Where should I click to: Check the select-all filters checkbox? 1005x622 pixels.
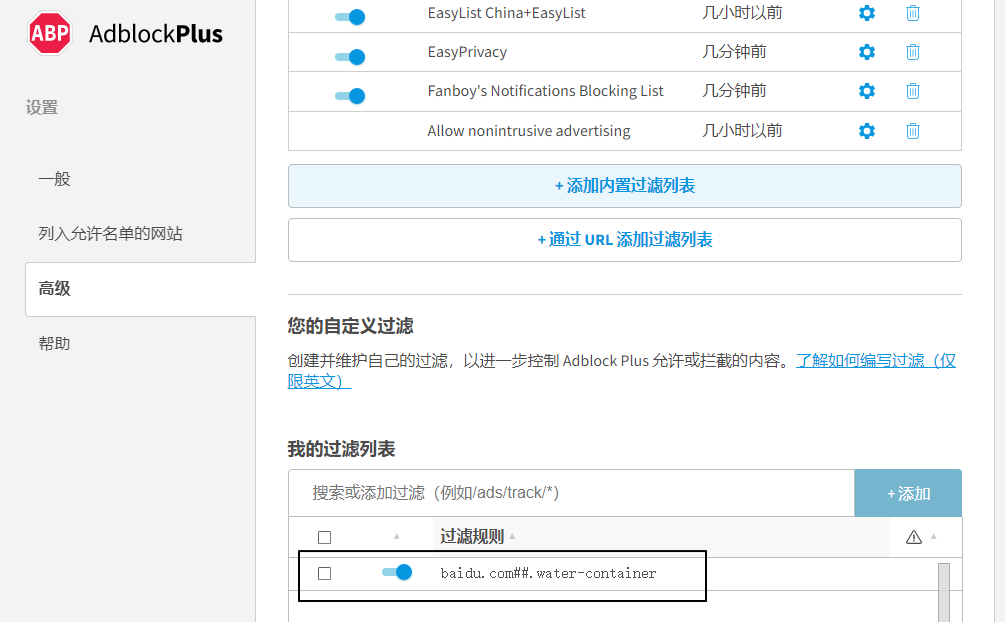pyautogui.click(x=324, y=537)
